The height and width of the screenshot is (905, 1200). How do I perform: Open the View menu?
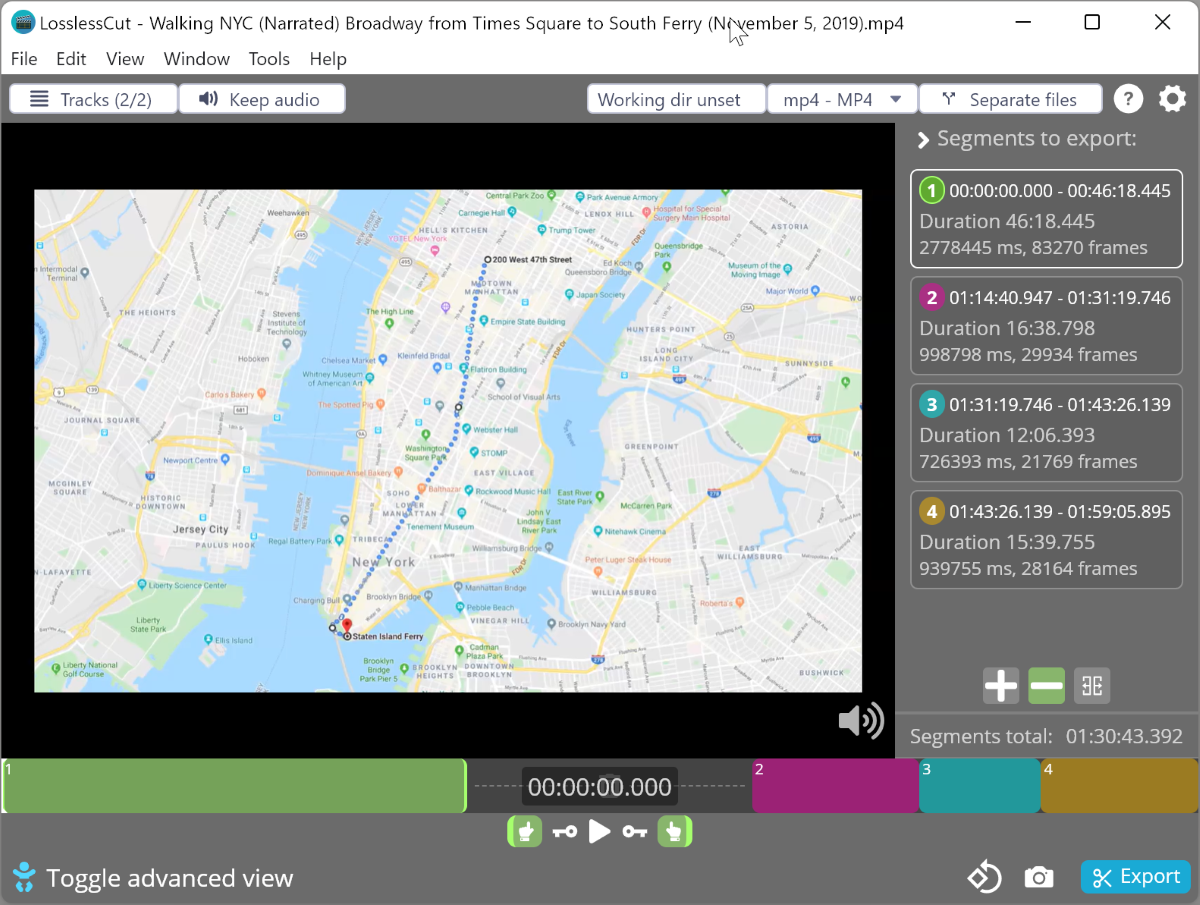(125, 59)
